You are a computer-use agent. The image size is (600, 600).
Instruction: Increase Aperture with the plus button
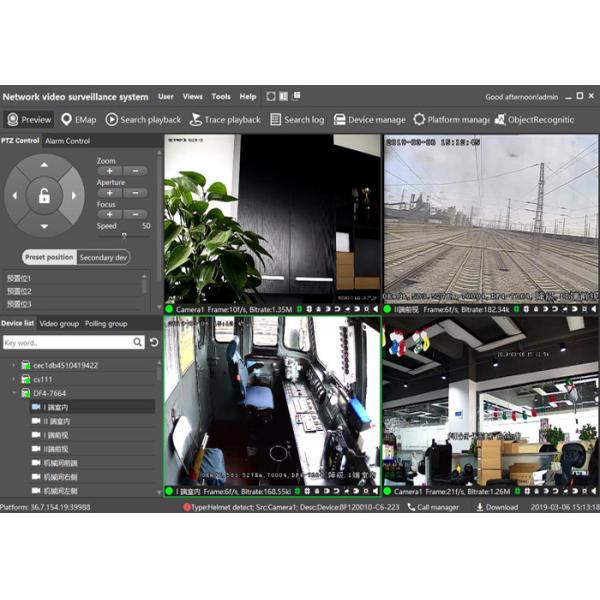tap(109, 193)
